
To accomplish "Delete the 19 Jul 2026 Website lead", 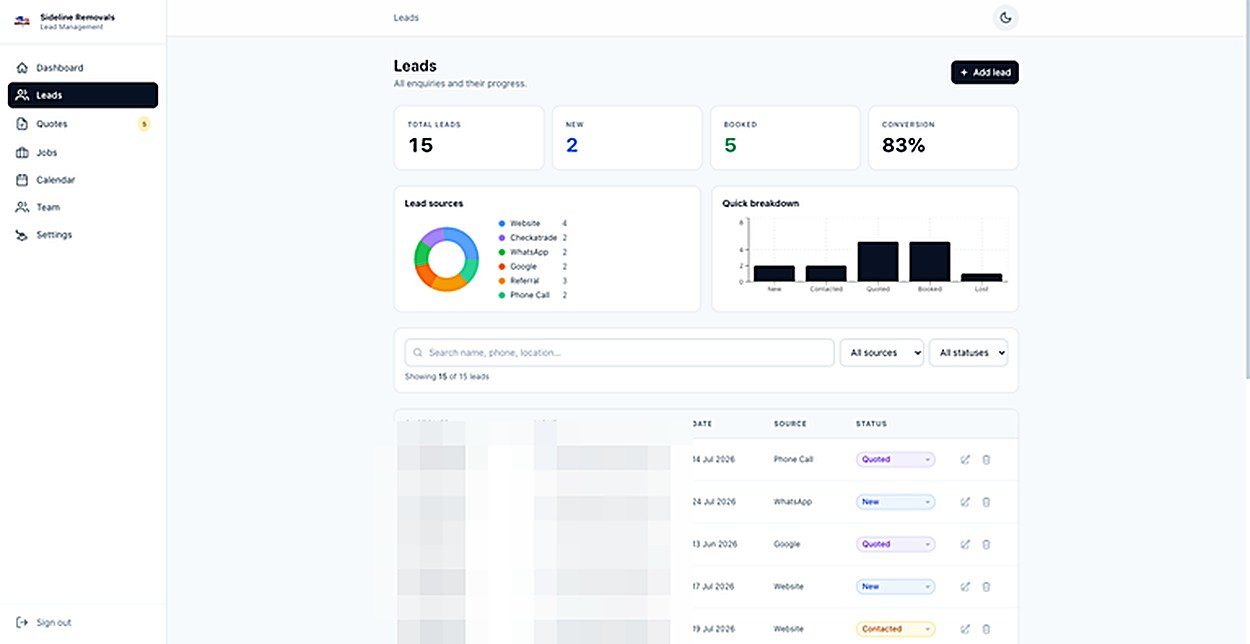I will point(986,629).
